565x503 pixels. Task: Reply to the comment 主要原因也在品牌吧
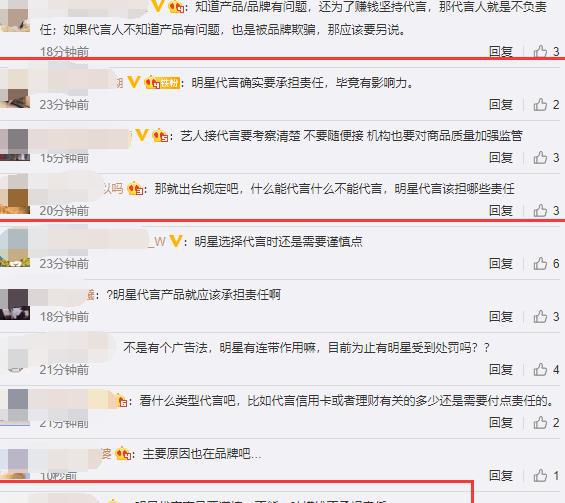[x=501, y=475]
